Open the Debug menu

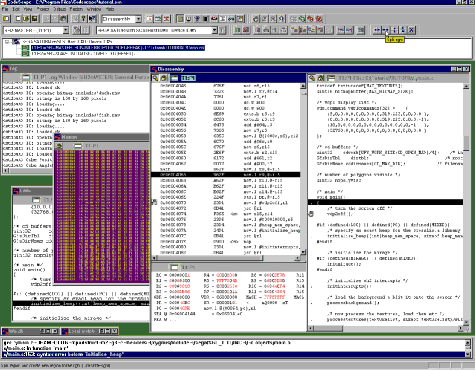point(60,9)
